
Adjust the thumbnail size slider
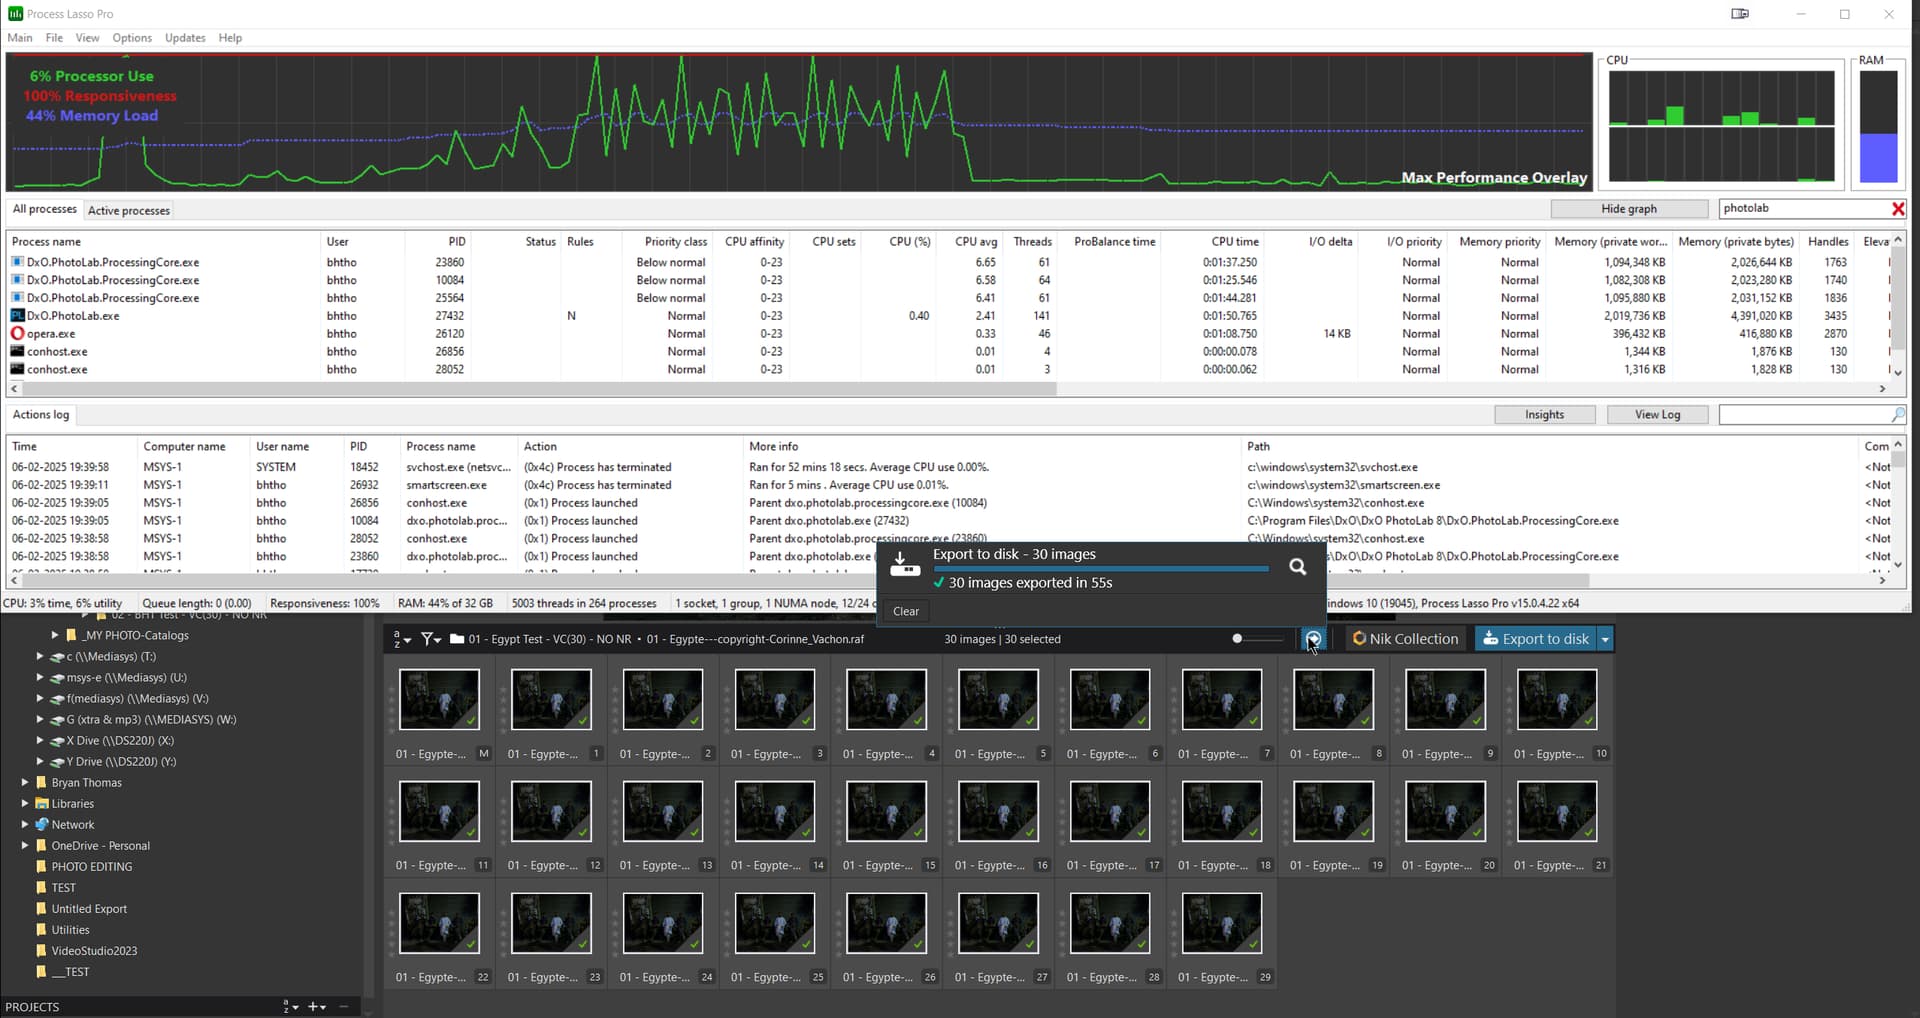[x=1258, y=639]
